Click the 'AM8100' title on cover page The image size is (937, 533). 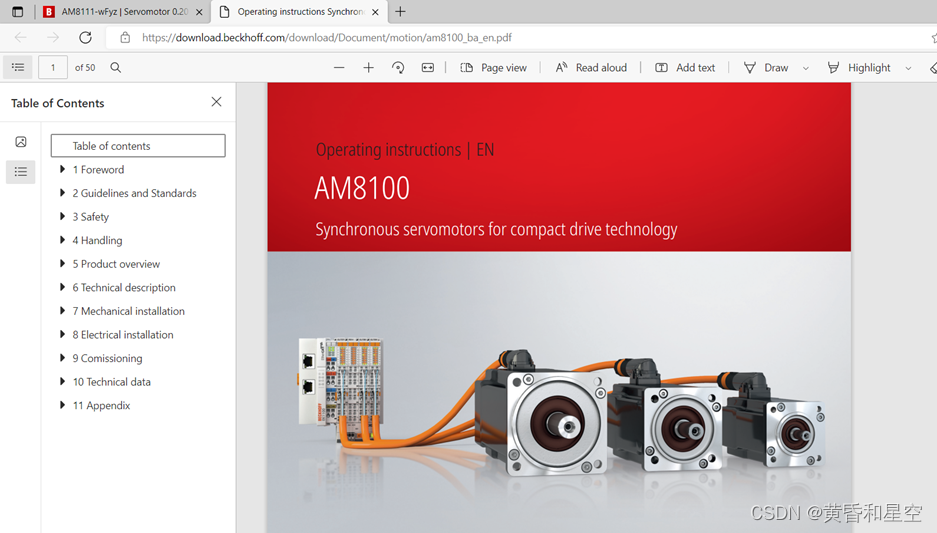coord(362,188)
